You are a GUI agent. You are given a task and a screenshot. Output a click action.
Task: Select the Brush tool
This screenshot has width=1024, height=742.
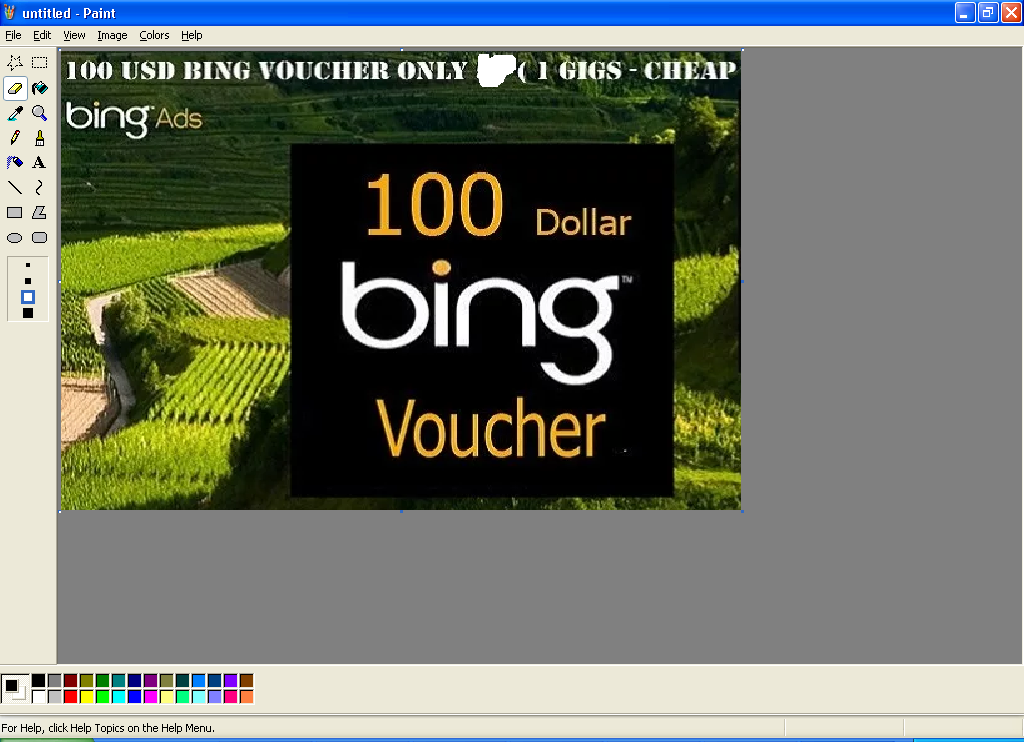pyautogui.click(x=40, y=138)
